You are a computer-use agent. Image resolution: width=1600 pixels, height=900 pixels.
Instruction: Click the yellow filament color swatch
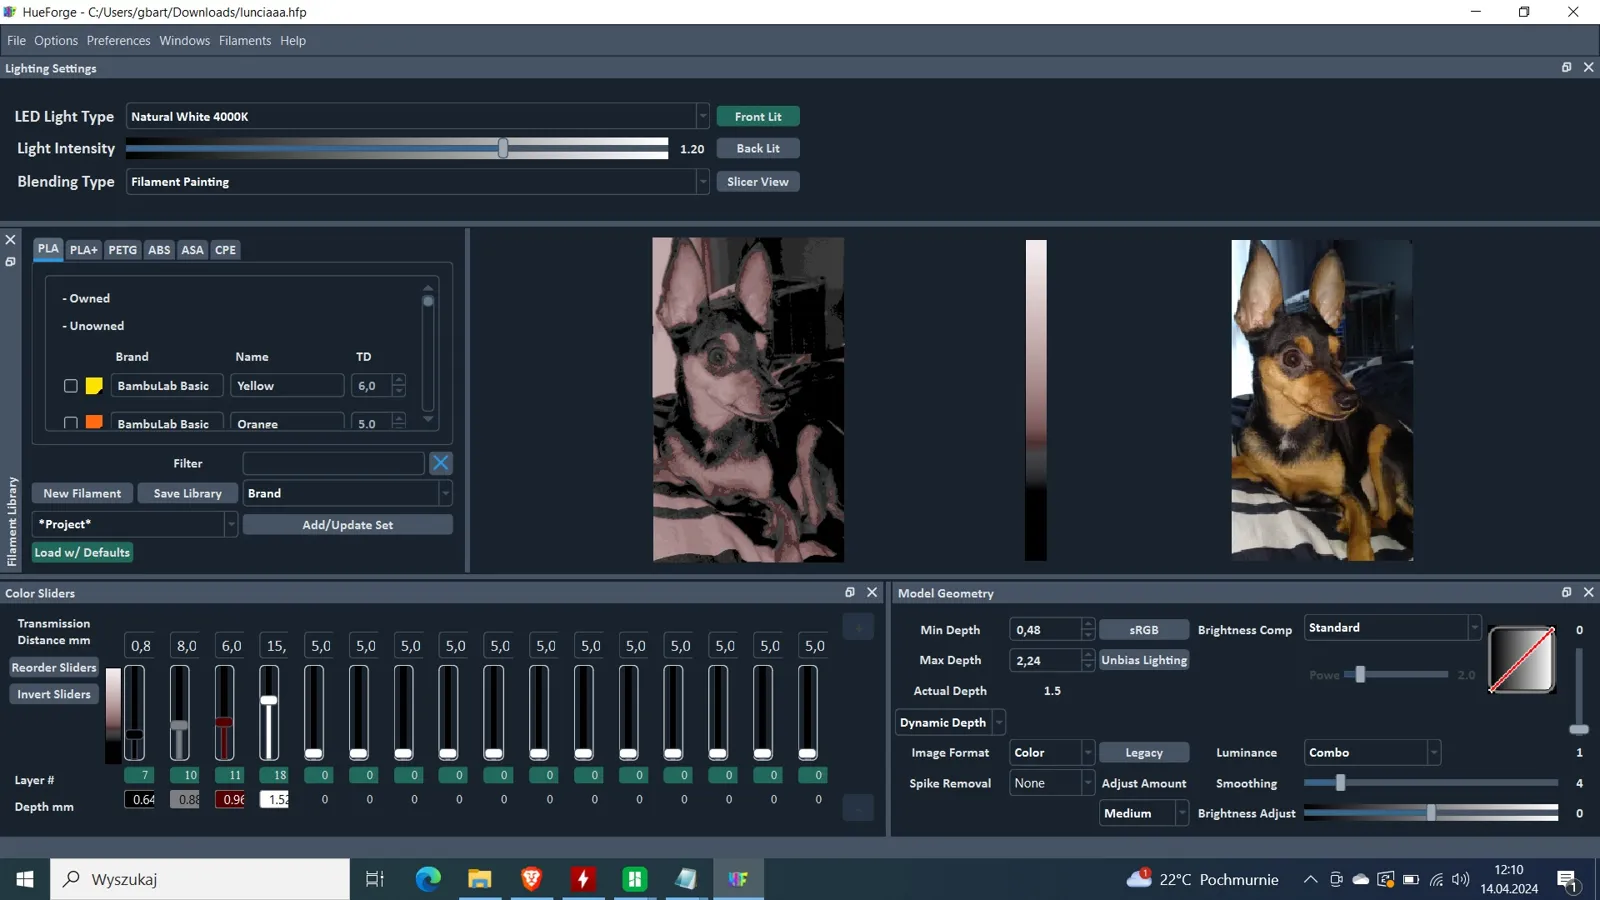pyautogui.click(x=94, y=386)
